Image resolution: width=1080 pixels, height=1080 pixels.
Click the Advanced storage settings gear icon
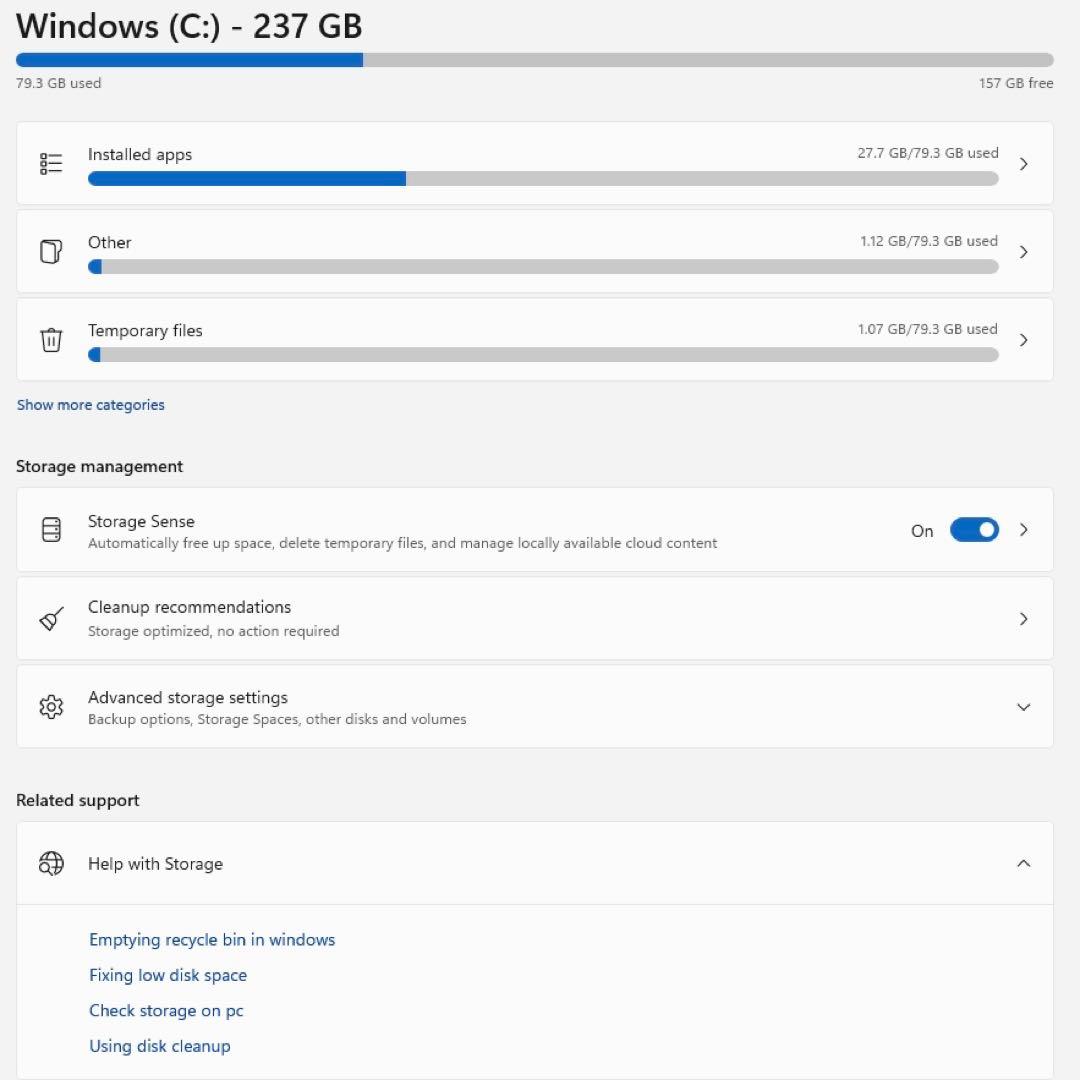pyautogui.click(x=51, y=706)
